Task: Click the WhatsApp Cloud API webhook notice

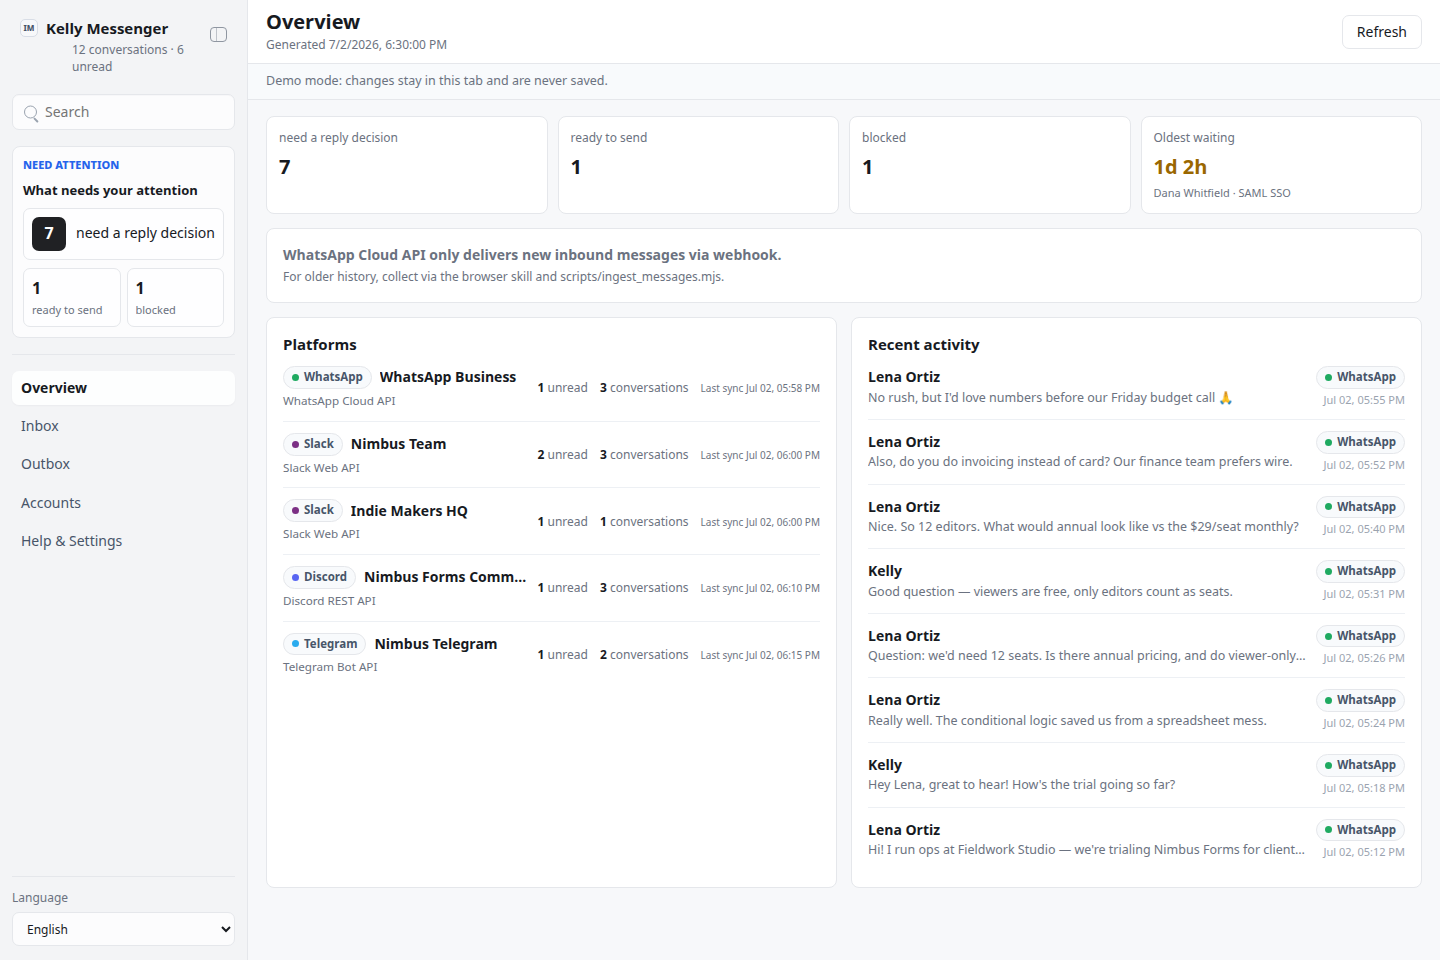Action: (x=844, y=265)
